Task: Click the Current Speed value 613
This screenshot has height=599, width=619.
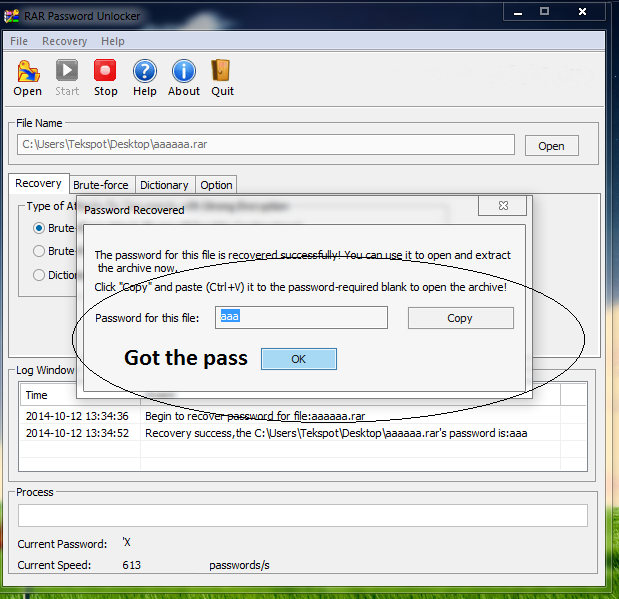Action: (x=131, y=565)
